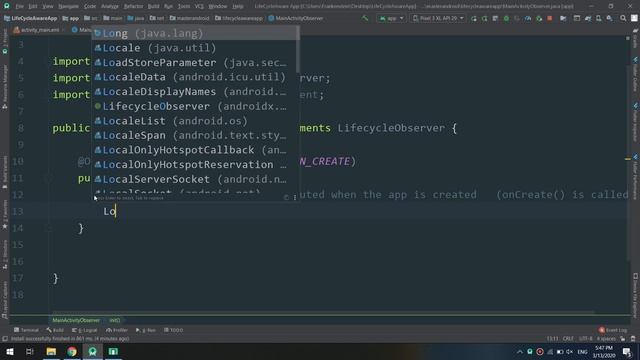The image size is (640, 360).
Task: Open the Help menu
Action: [x=238, y=6]
